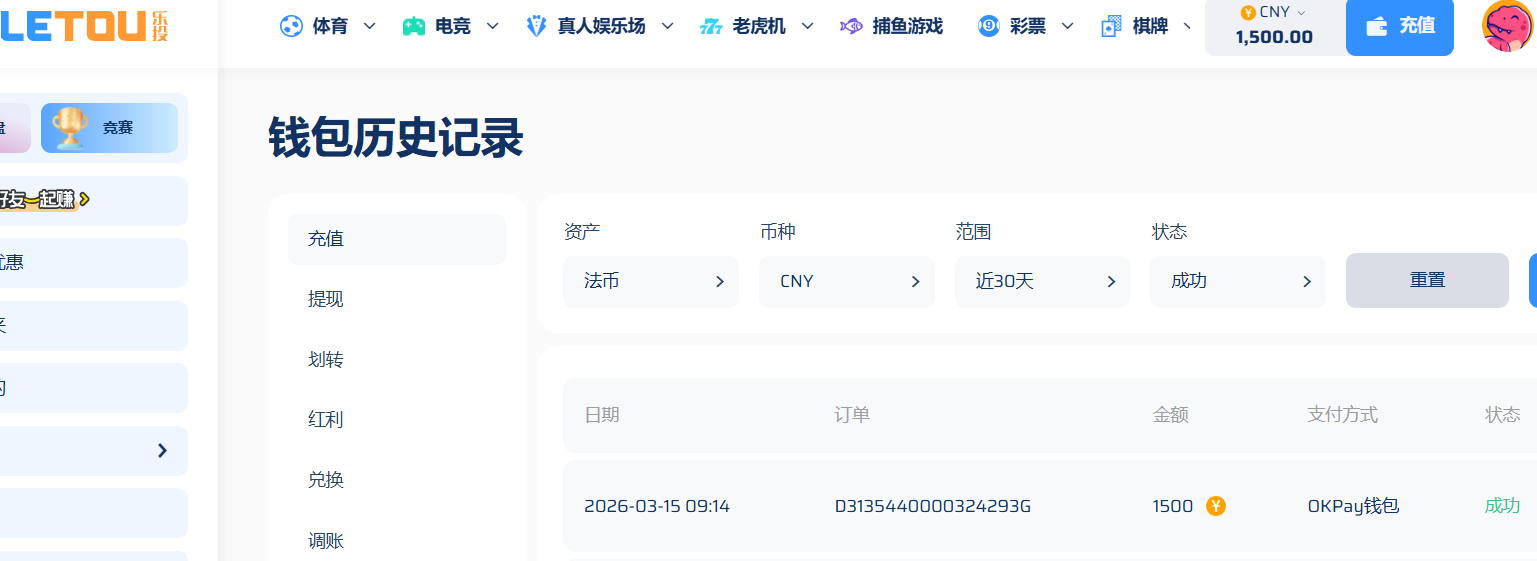Open the 资产 dropdown showing 法币
Image resolution: width=1537 pixels, height=561 pixels.
click(x=650, y=282)
